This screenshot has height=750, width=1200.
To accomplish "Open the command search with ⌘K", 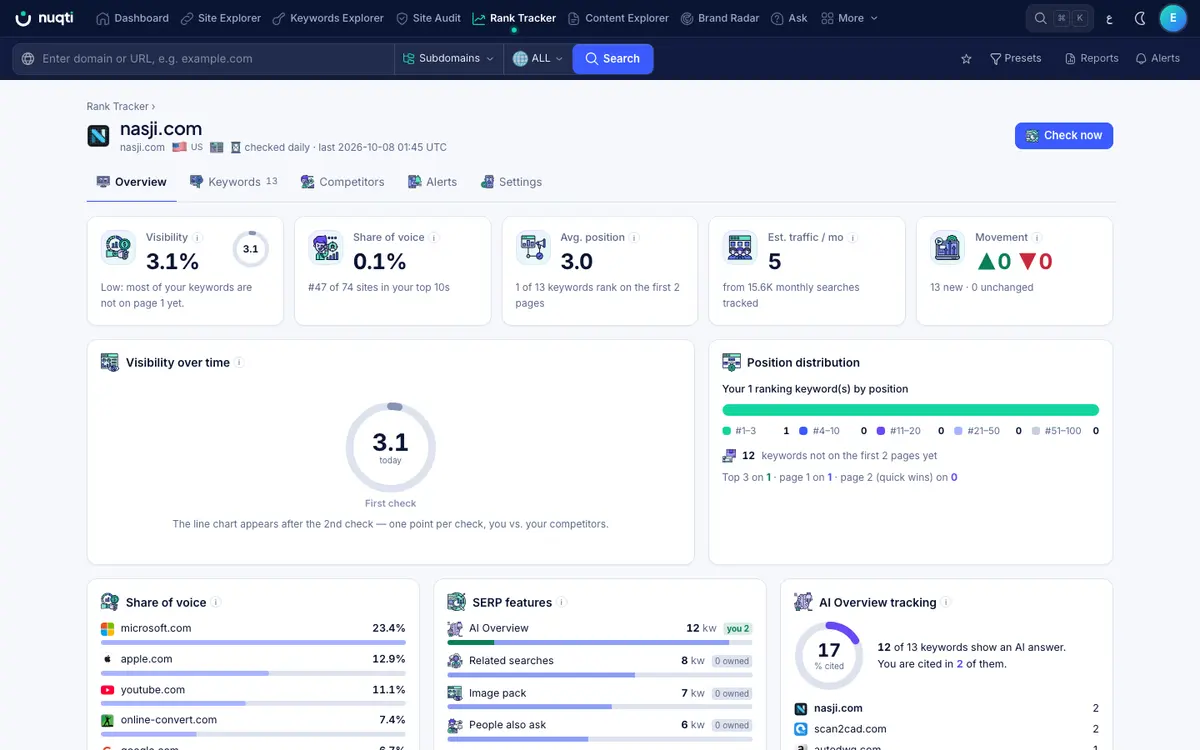I will pyautogui.click(x=1059, y=18).
